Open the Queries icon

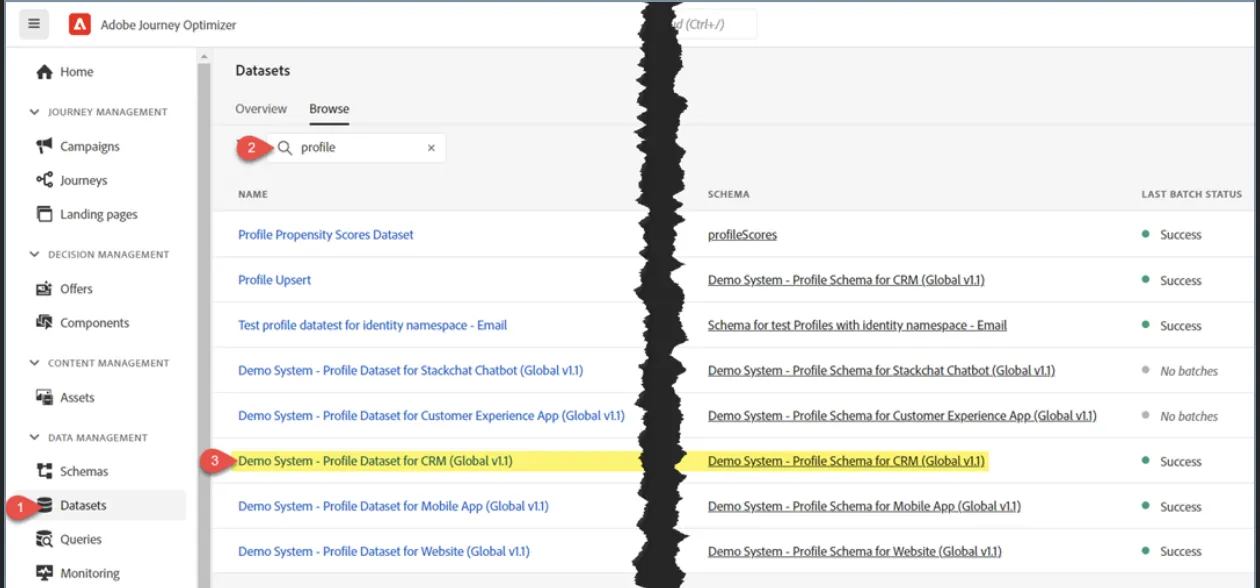coord(44,539)
